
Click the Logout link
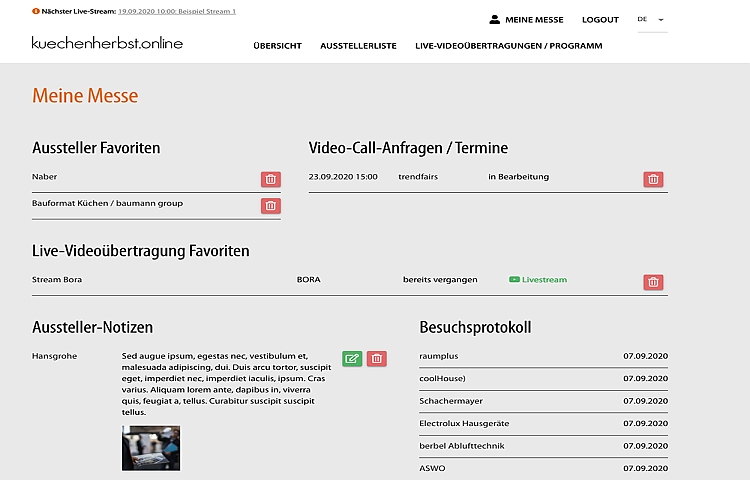point(600,20)
